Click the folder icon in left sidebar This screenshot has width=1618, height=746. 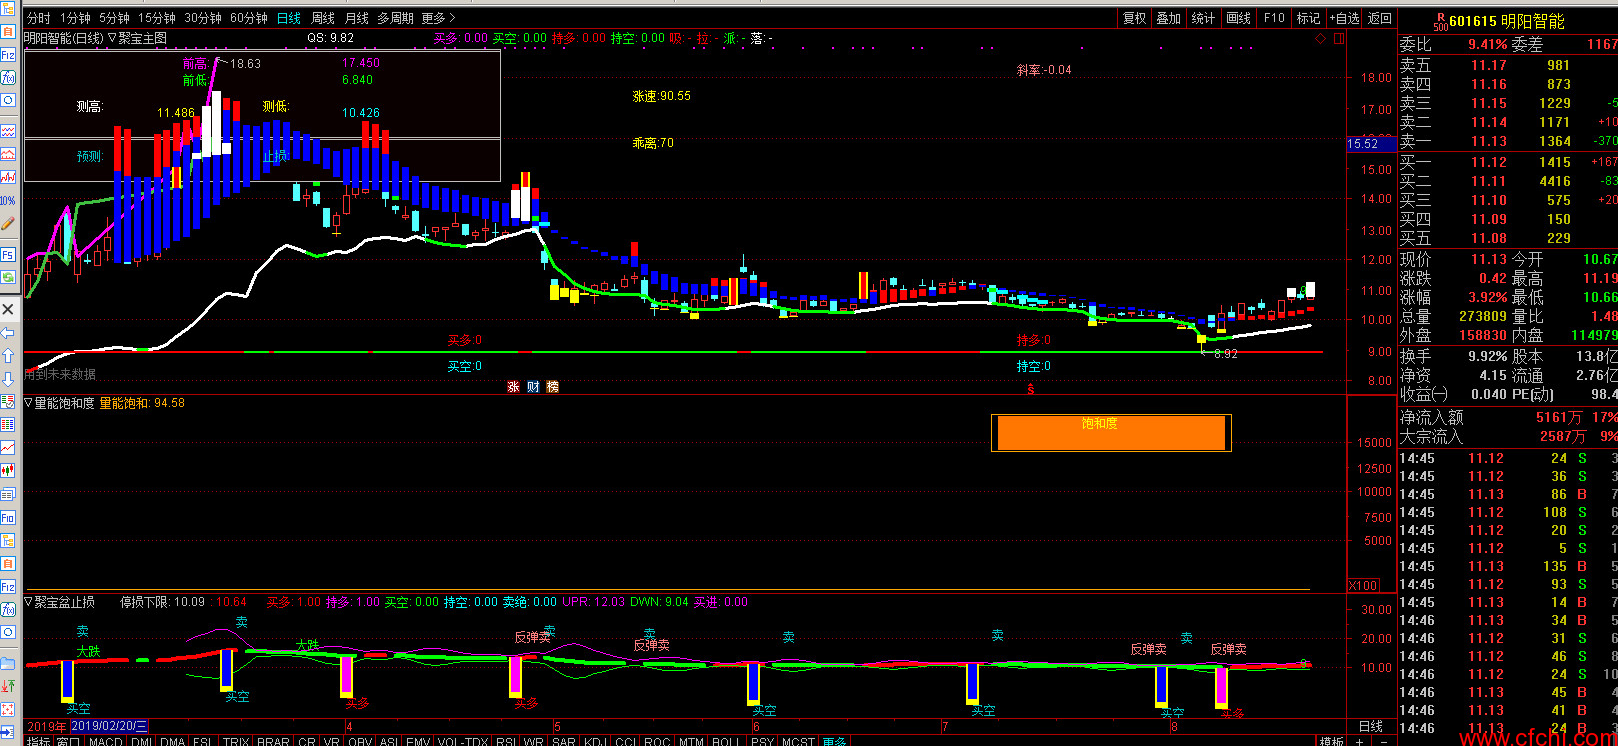(7, 662)
